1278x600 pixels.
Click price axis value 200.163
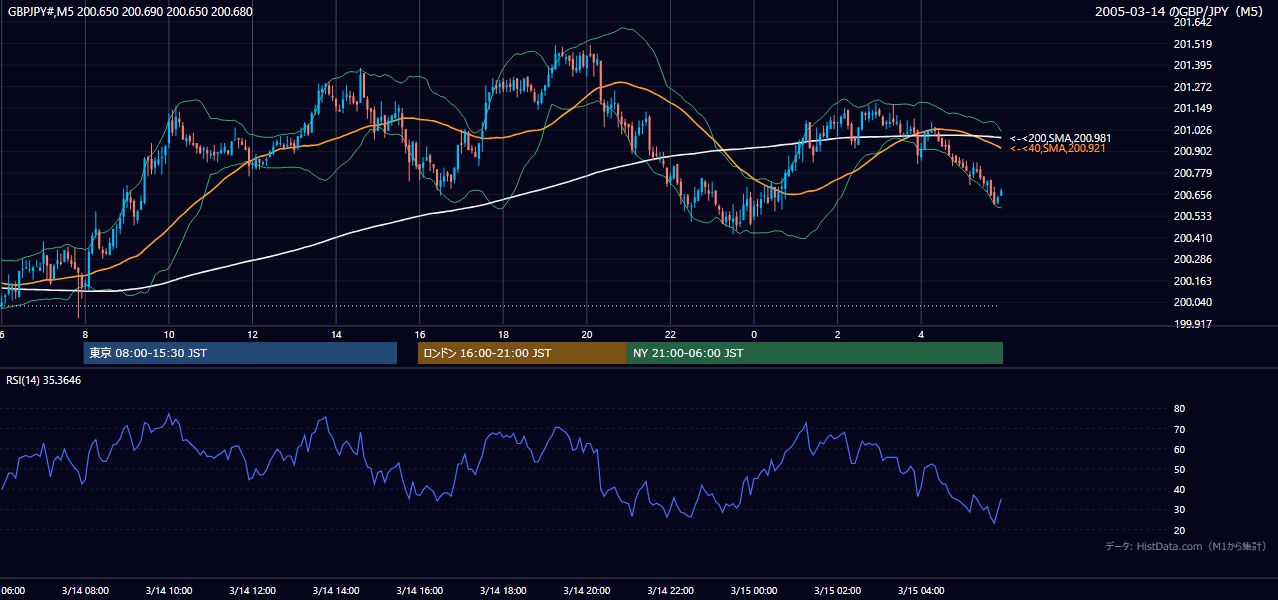click(1193, 281)
